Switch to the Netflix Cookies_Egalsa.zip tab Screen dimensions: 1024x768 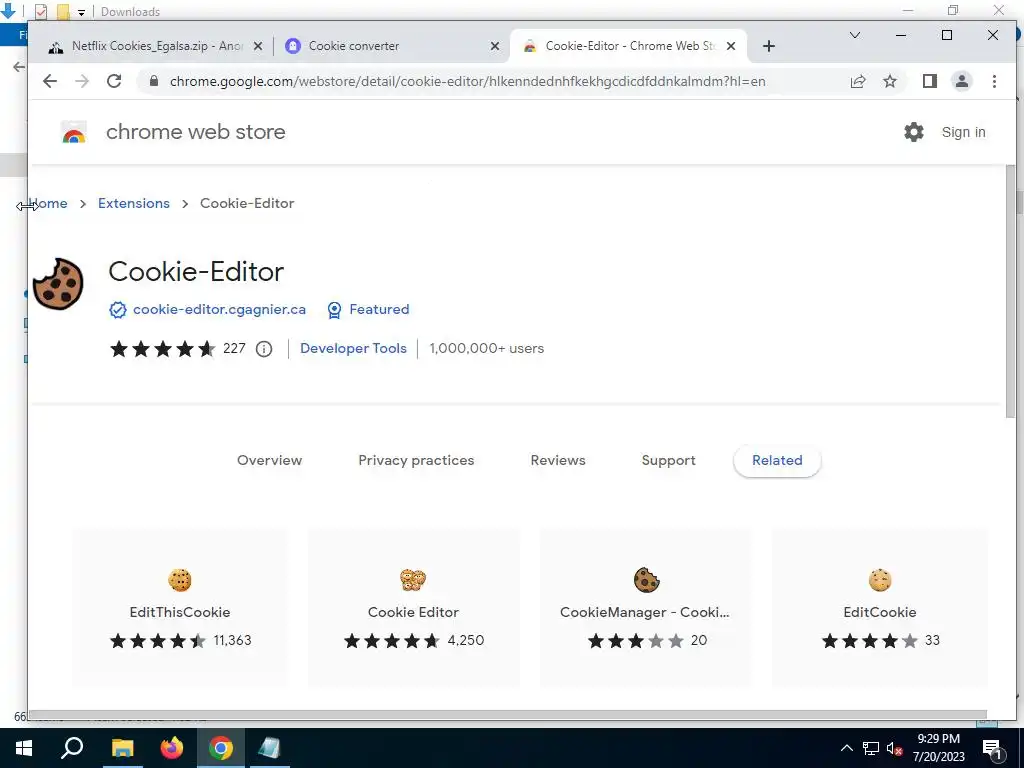pyautogui.click(x=156, y=46)
